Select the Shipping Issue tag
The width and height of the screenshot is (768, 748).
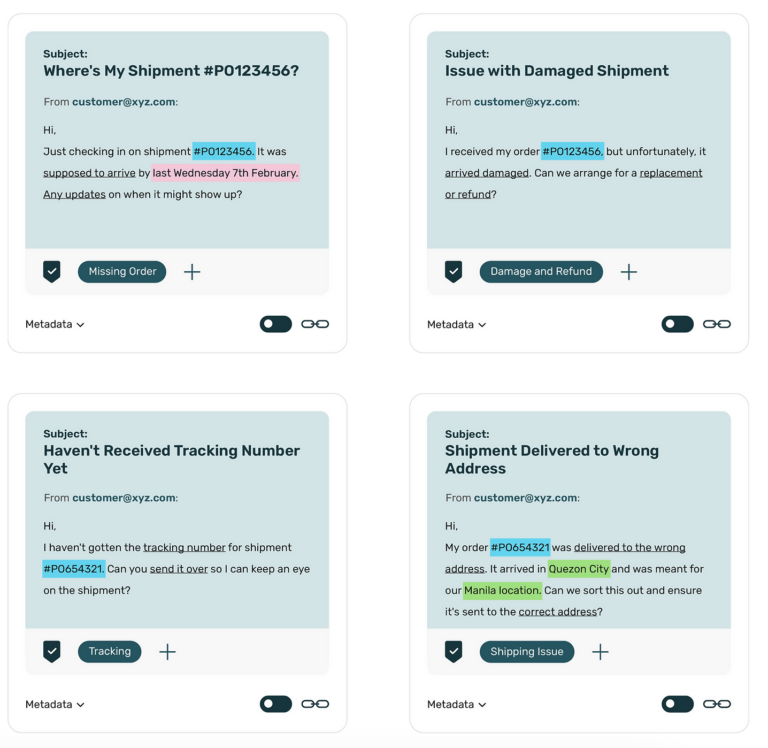tap(527, 651)
